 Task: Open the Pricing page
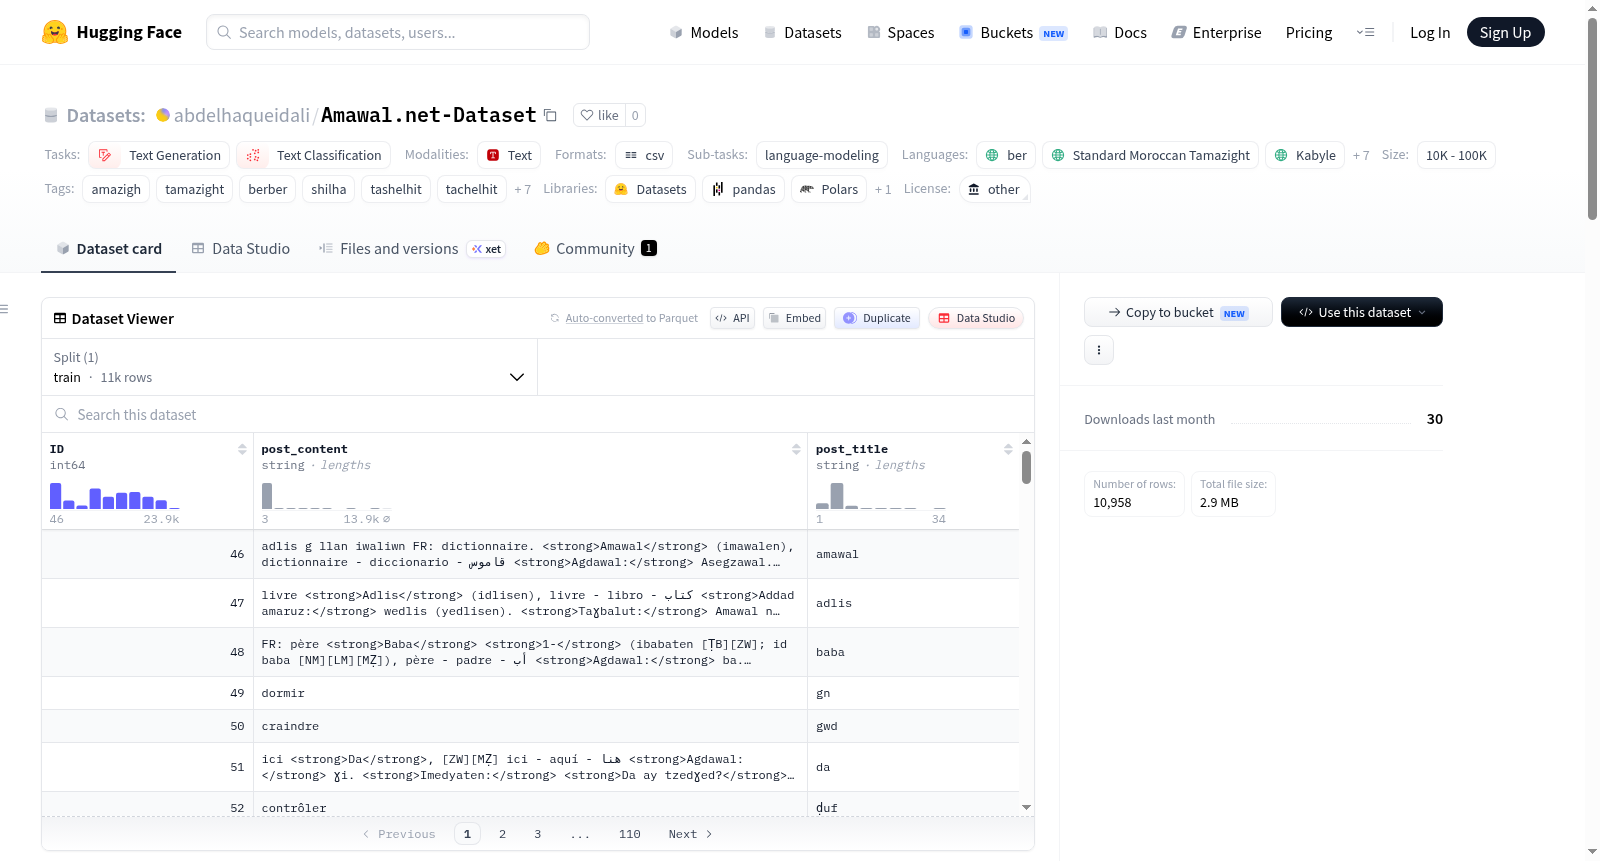tap(1309, 32)
